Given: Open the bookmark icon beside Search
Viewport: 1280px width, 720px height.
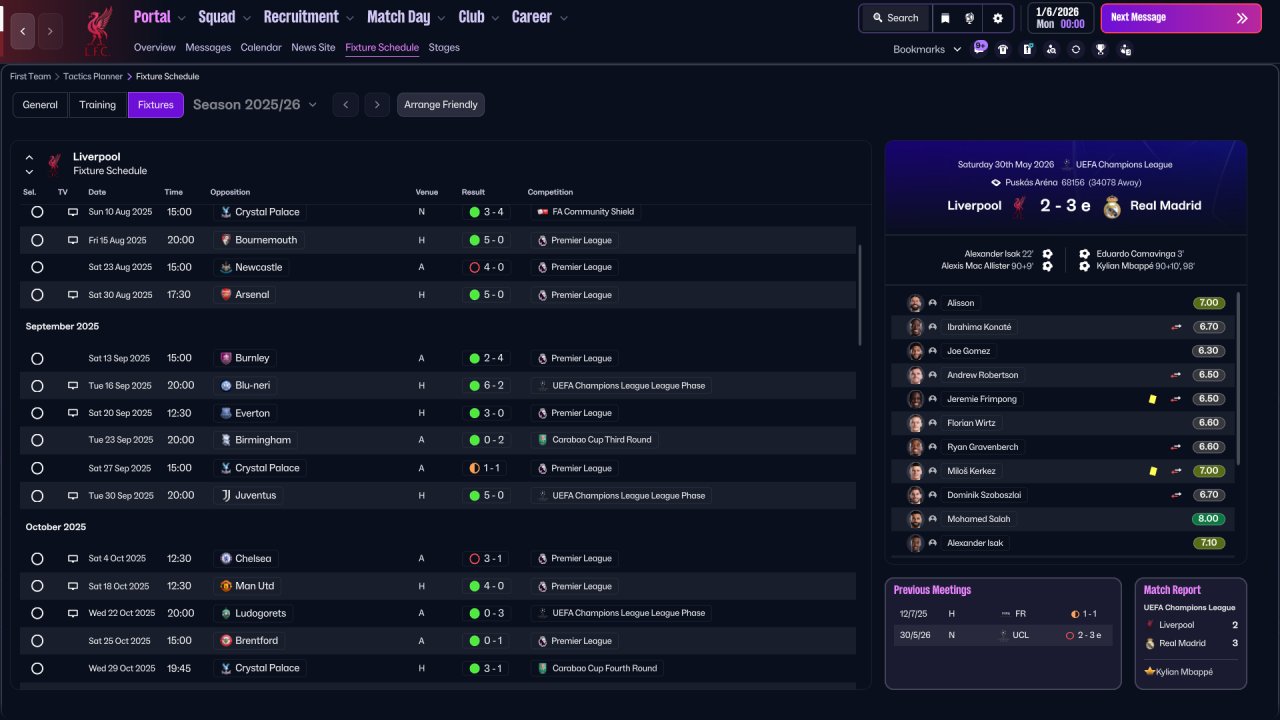Looking at the screenshot, I should point(945,18).
